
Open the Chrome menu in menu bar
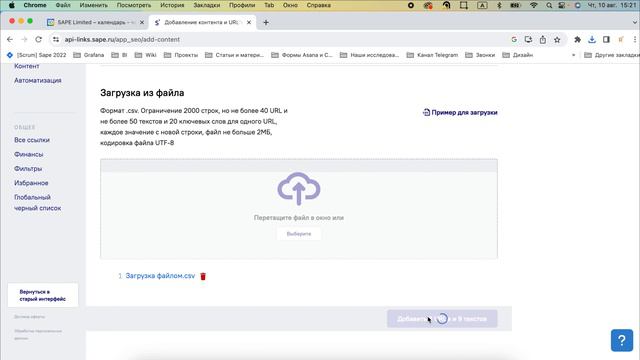pyautogui.click(x=35, y=5)
